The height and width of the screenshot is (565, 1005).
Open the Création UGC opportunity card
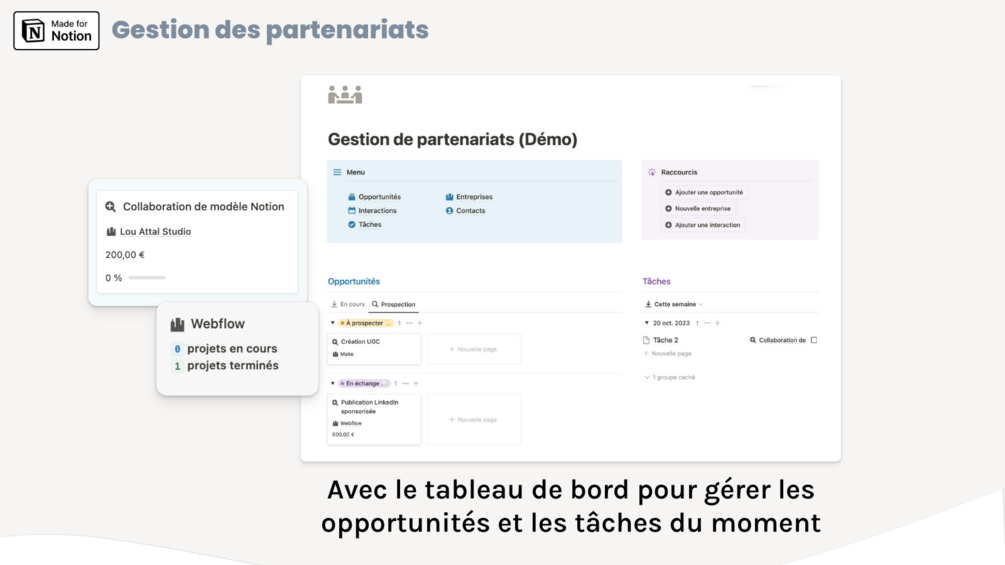[x=374, y=348]
